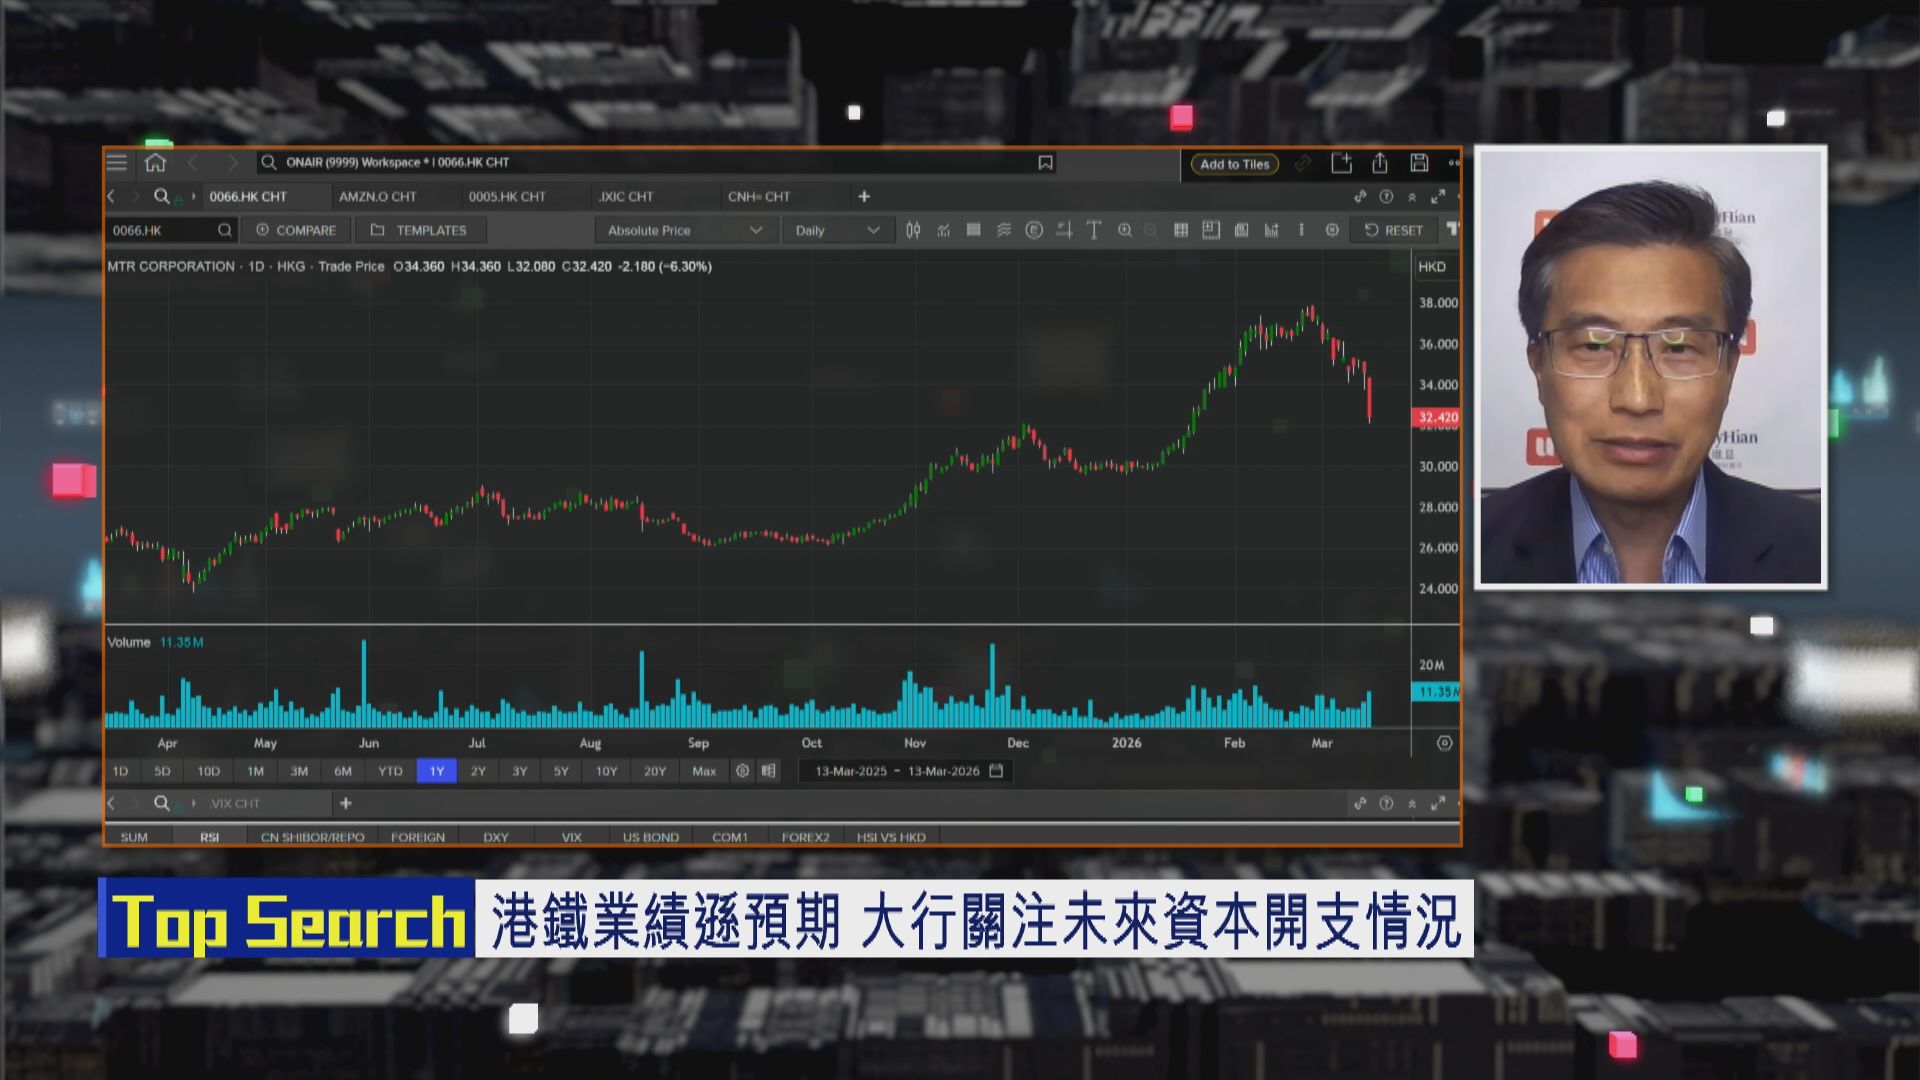Click the bookmark flag icon

tap(1044, 162)
